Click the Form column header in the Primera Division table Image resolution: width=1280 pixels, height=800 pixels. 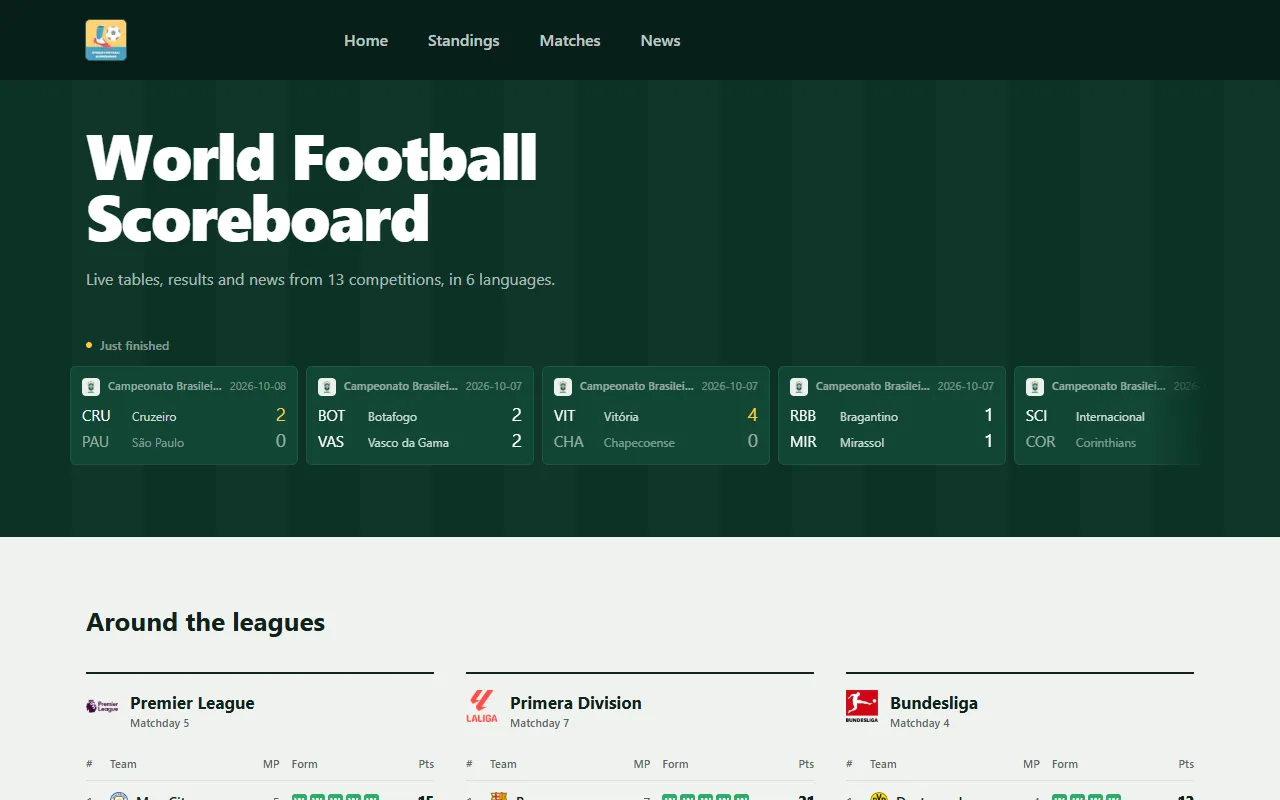coord(675,764)
